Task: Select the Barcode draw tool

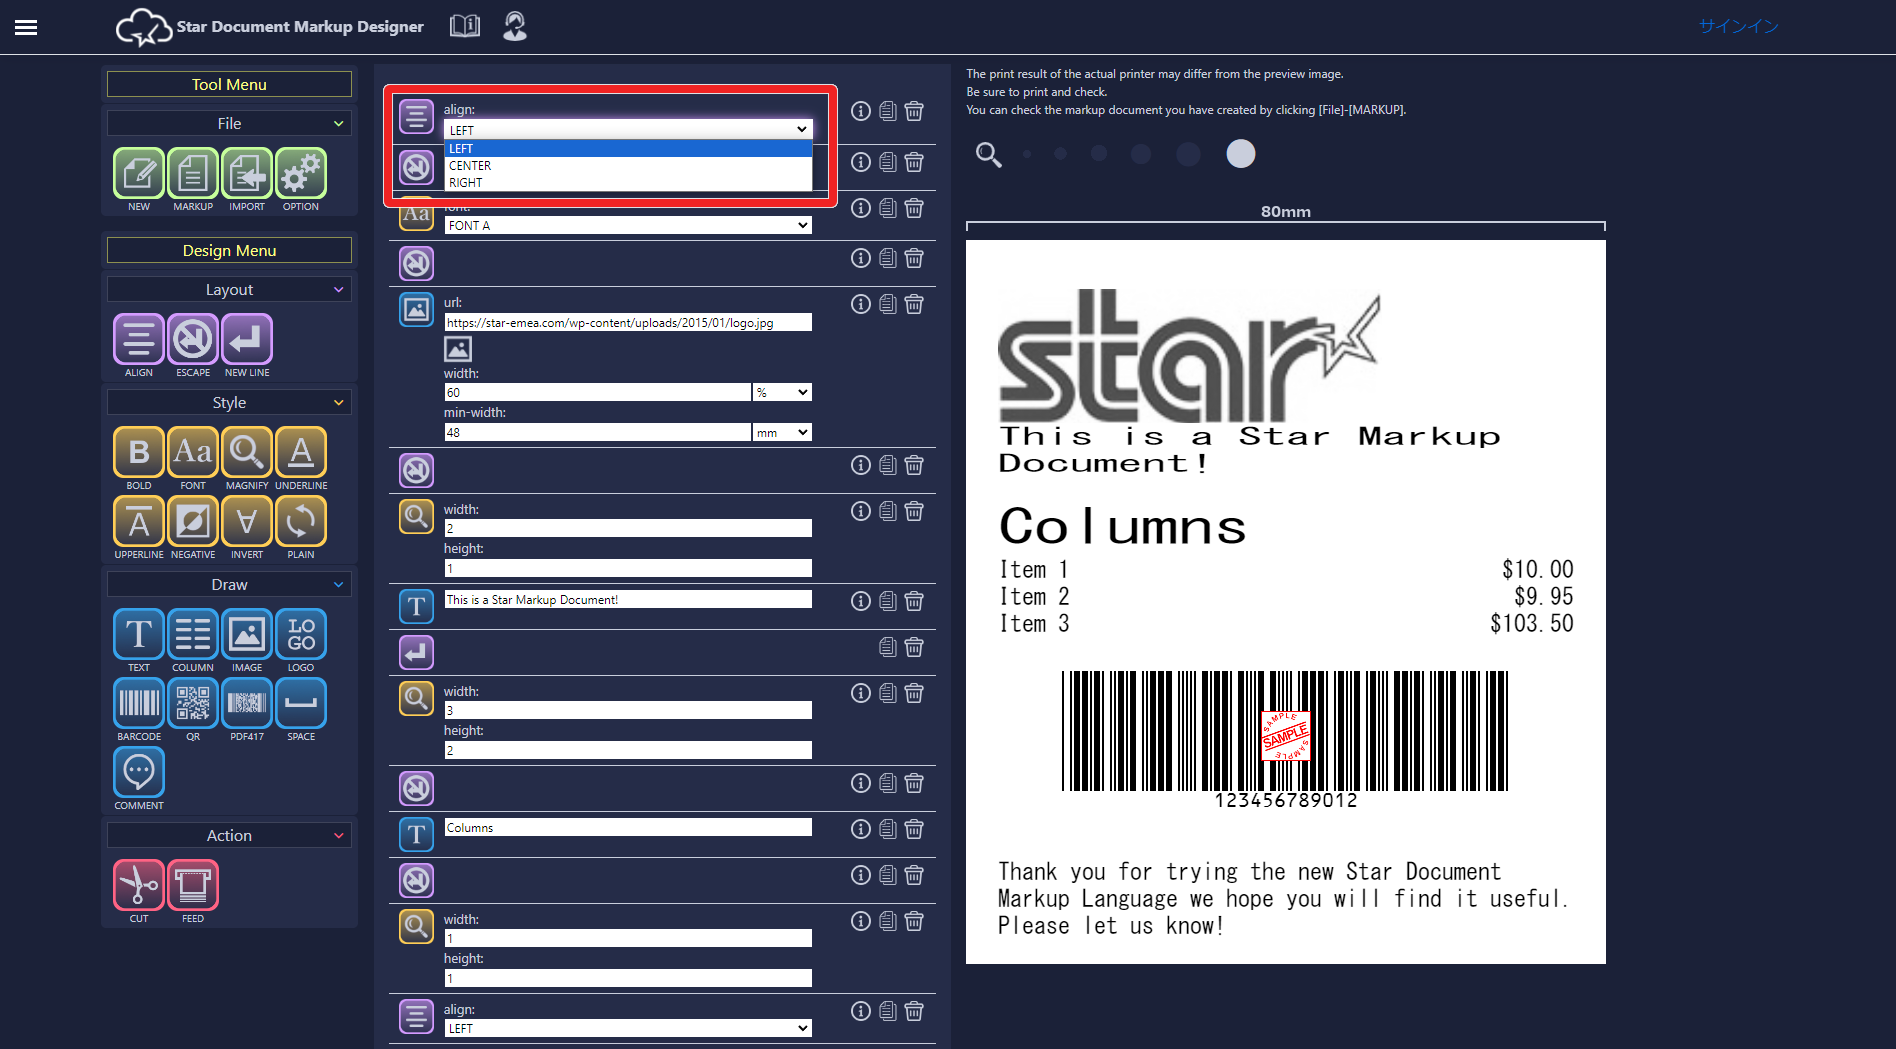Action: (139, 703)
